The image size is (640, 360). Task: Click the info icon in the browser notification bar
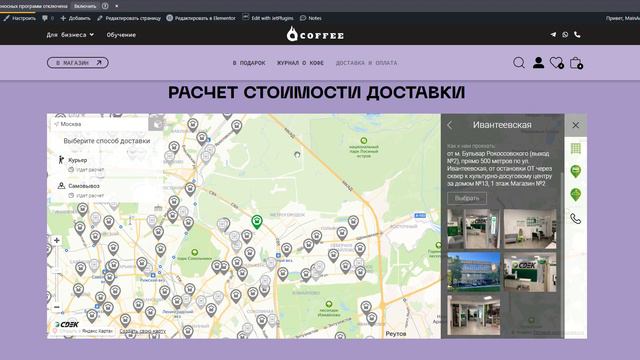(105, 6)
